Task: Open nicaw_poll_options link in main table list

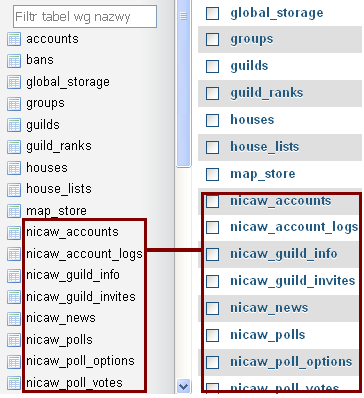Action: click(291, 362)
